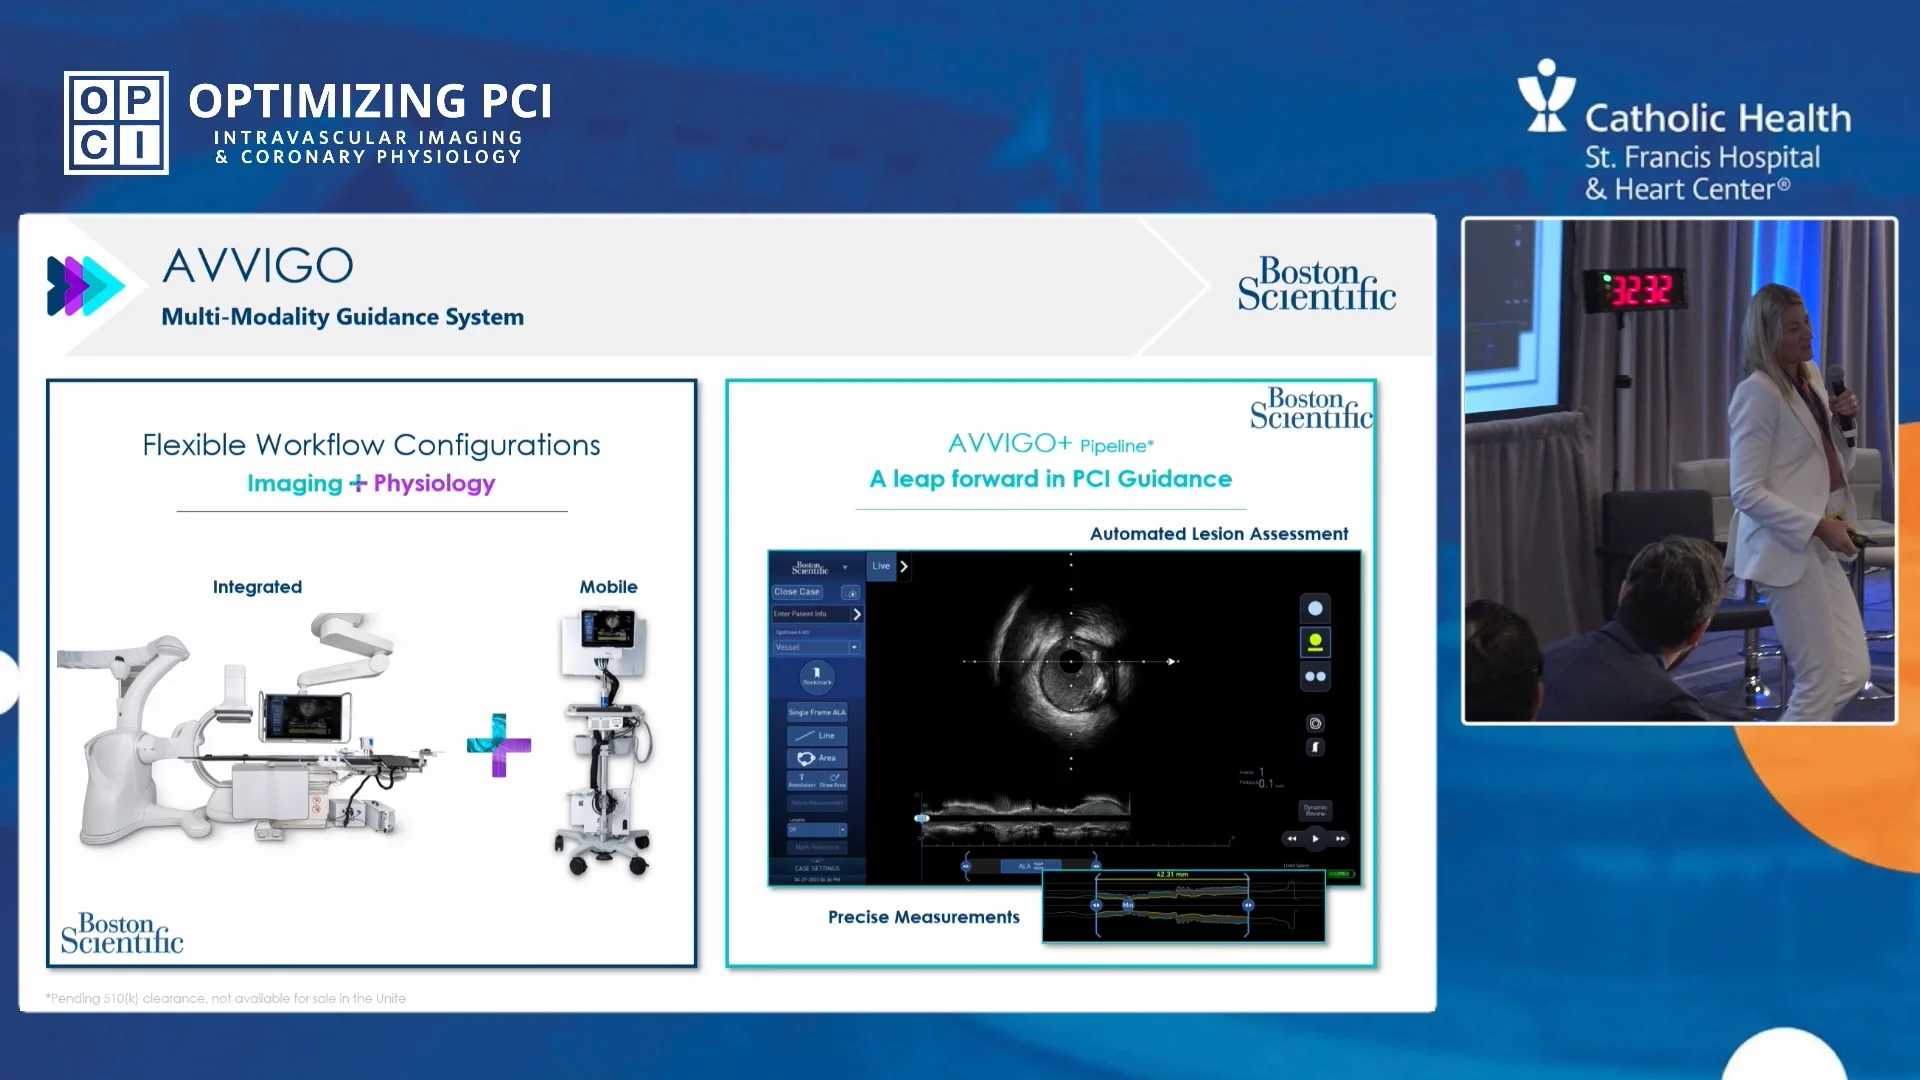Select the Line measurement tool
Screen dimensions: 1920x1080
point(816,736)
